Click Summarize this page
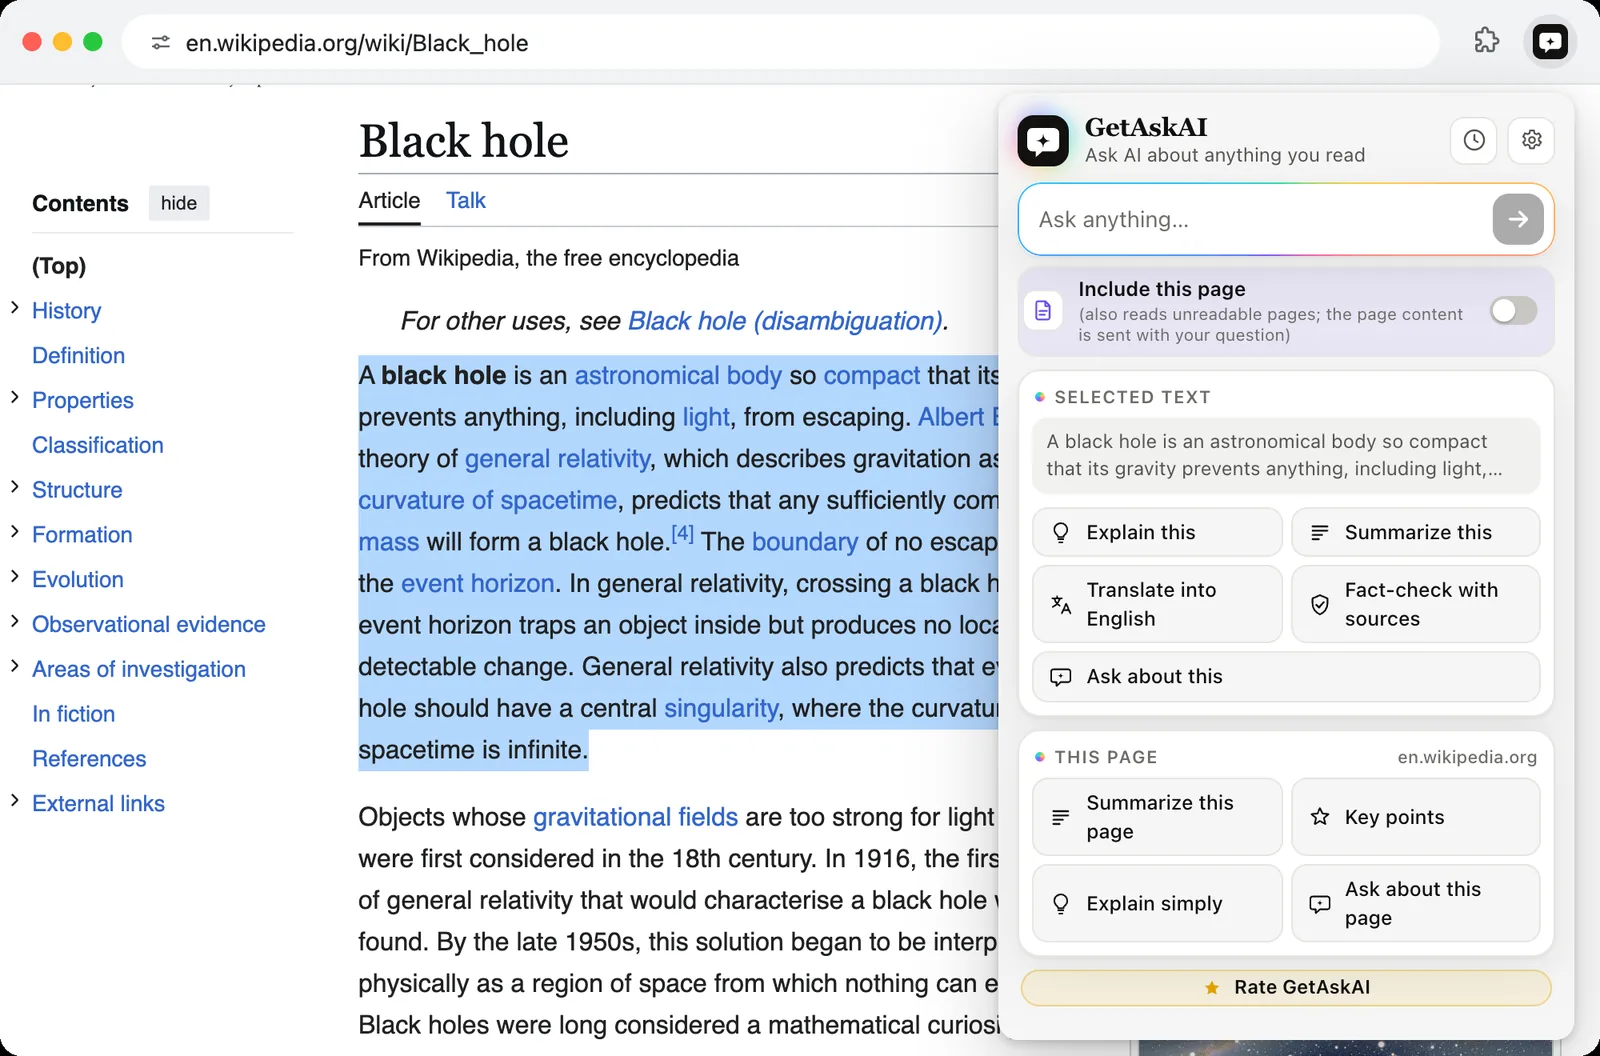 pos(1157,817)
